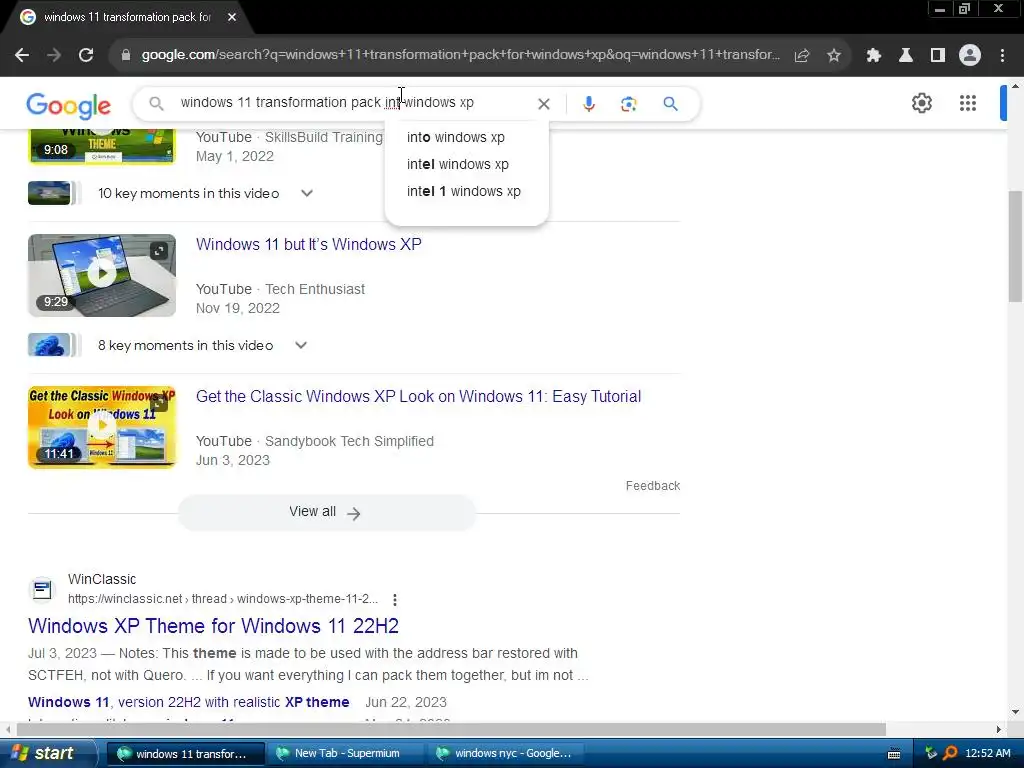
Task: Go back to the previous page
Action: coord(22,55)
